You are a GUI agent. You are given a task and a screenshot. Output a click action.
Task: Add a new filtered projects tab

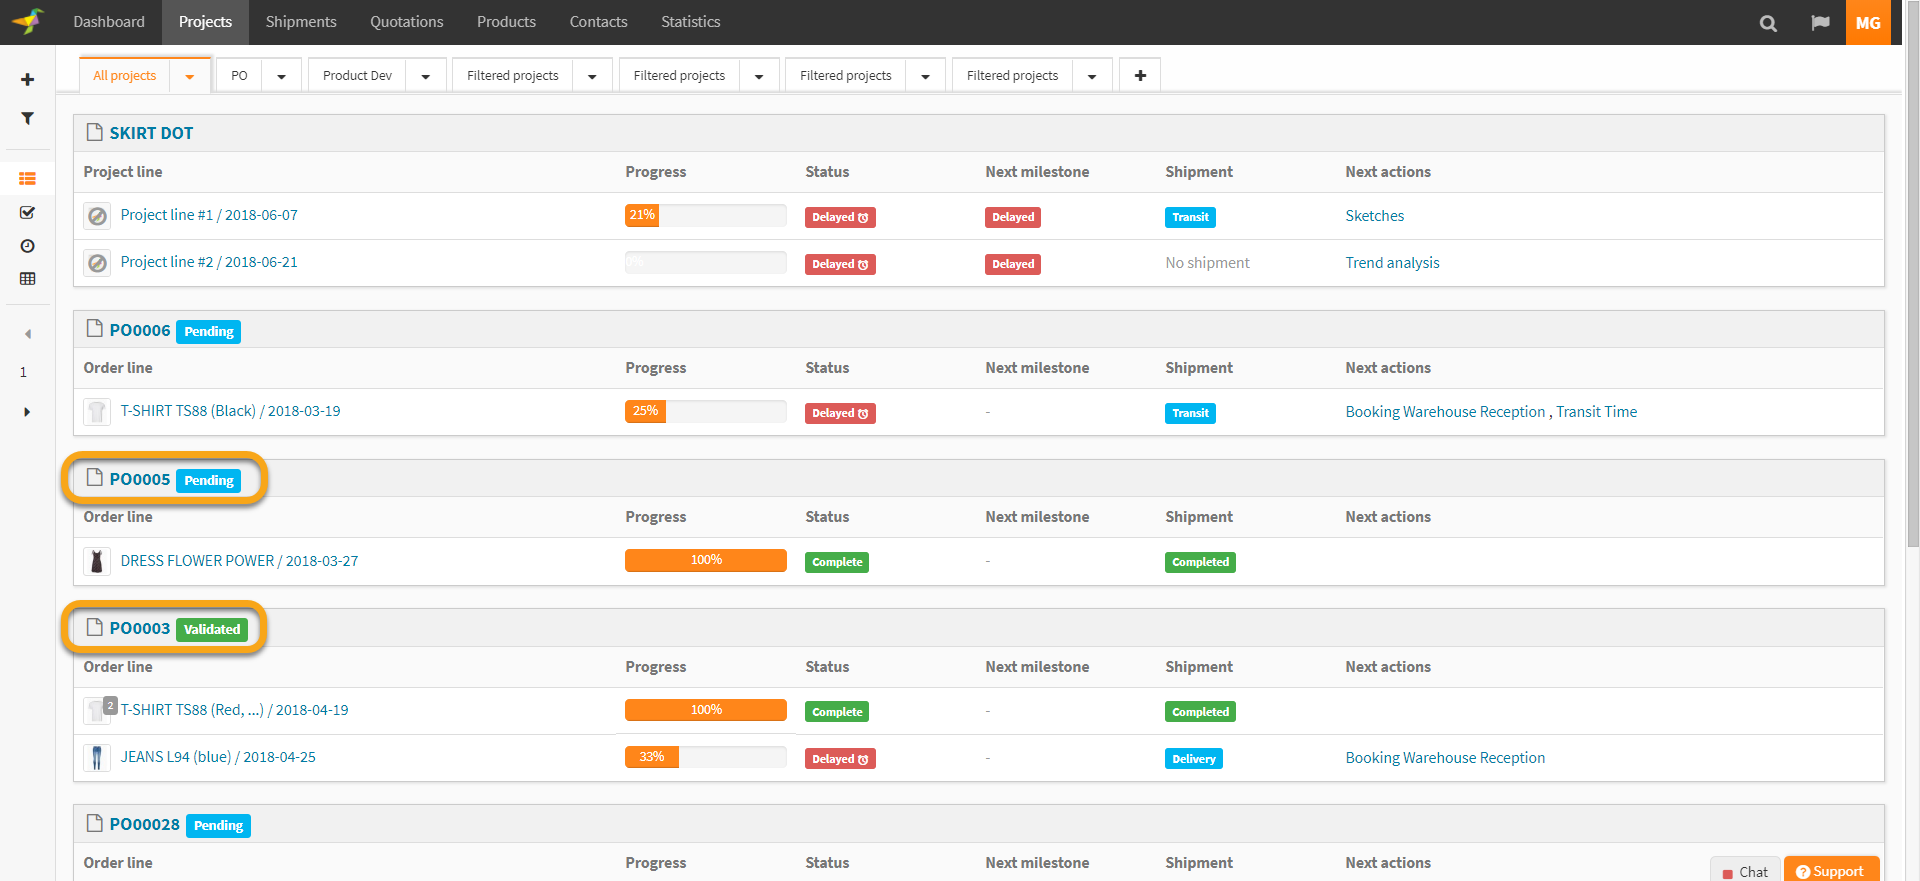click(x=1140, y=76)
